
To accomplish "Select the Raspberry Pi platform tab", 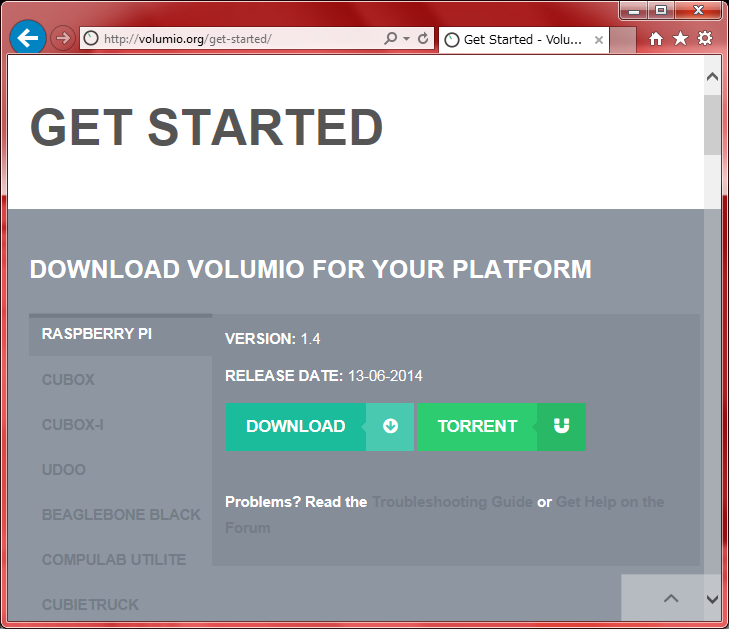I will 120,334.
